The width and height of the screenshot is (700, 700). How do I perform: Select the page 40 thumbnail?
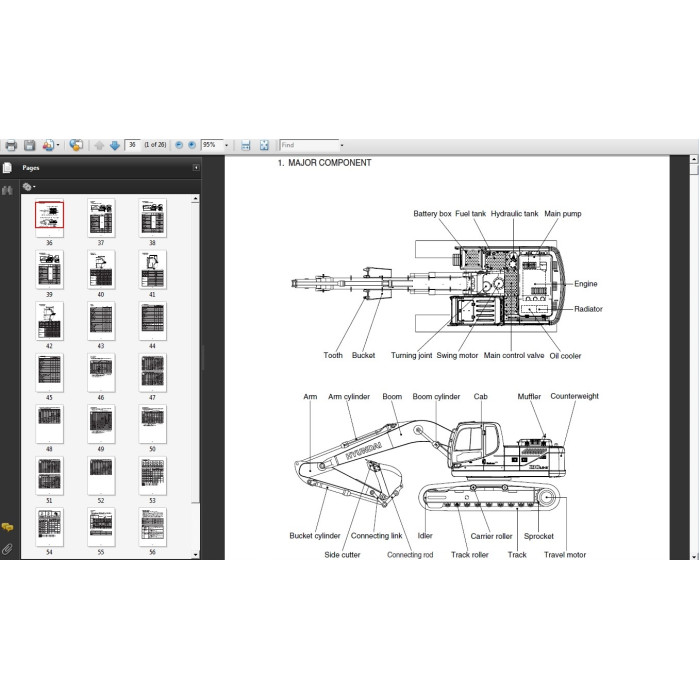[101, 269]
